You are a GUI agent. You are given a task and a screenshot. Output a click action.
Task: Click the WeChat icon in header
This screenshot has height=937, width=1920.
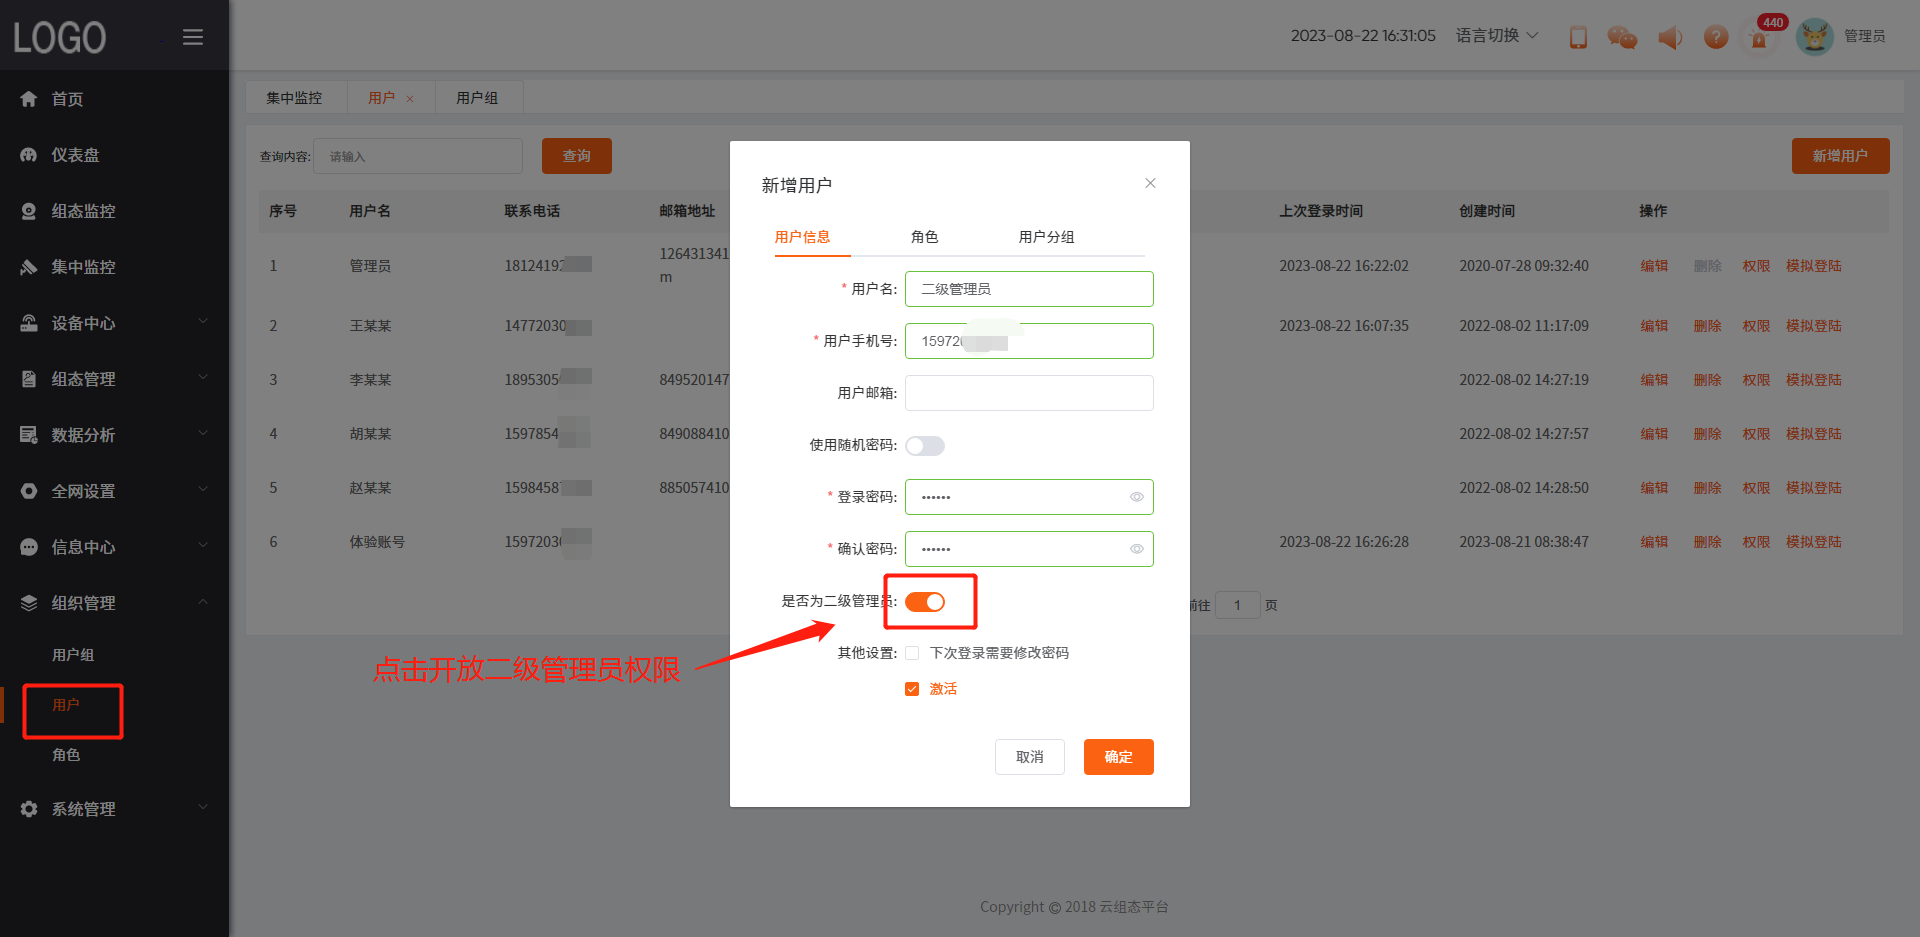pyautogui.click(x=1622, y=37)
